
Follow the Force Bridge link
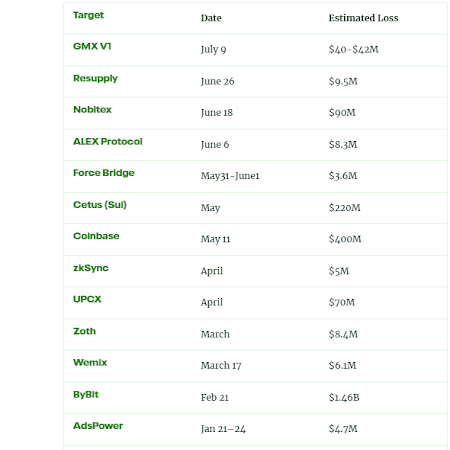click(x=104, y=173)
